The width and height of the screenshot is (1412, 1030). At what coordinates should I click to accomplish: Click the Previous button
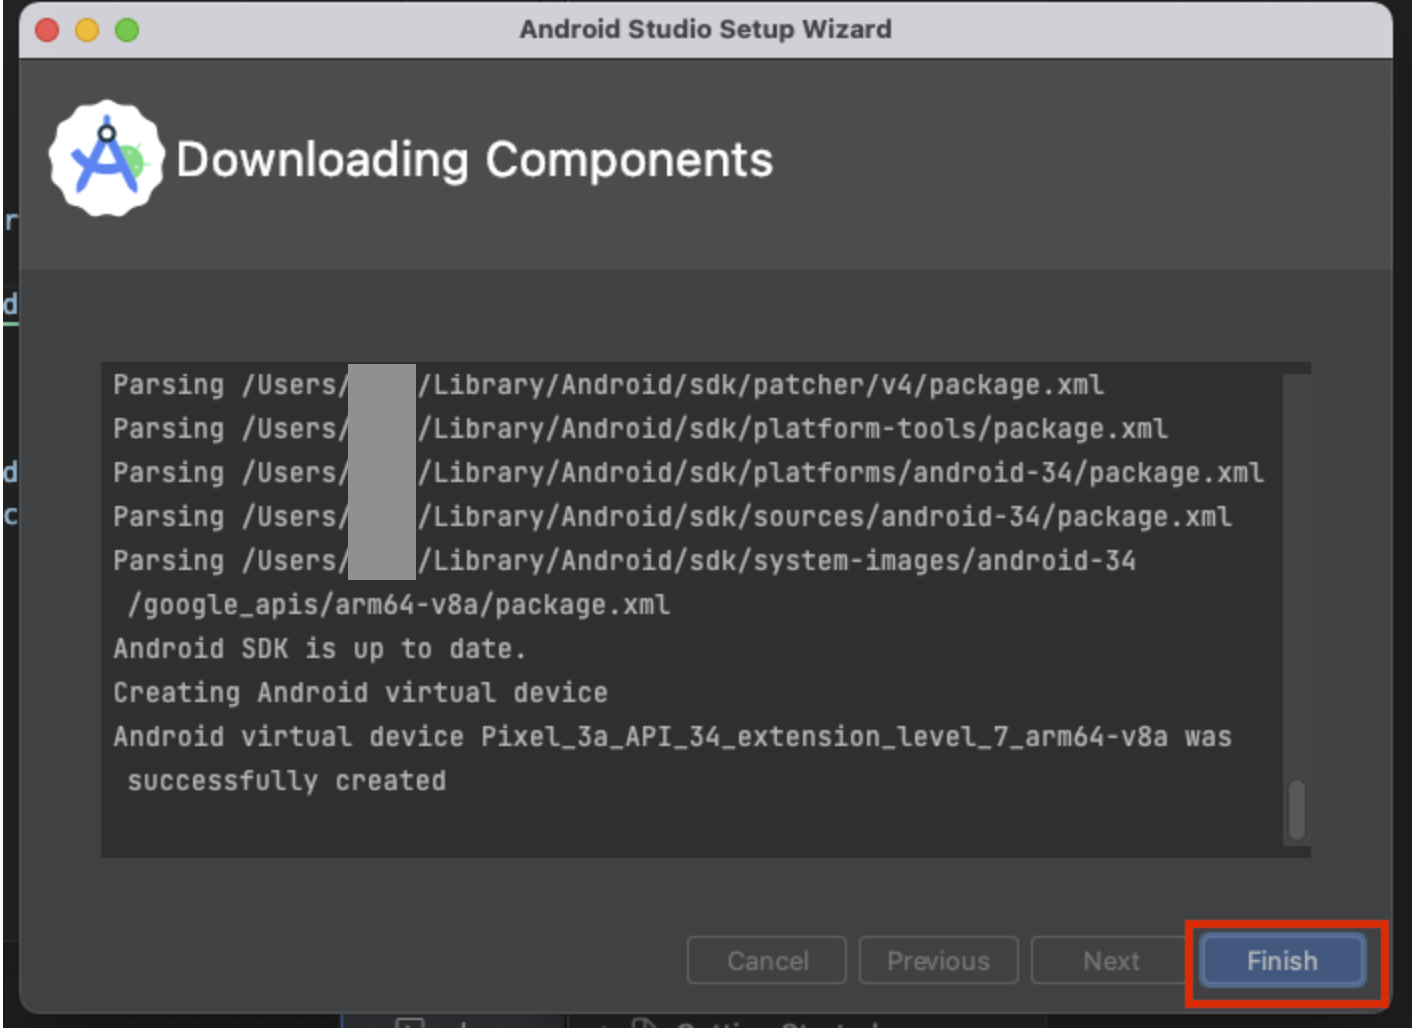[x=938, y=961]
